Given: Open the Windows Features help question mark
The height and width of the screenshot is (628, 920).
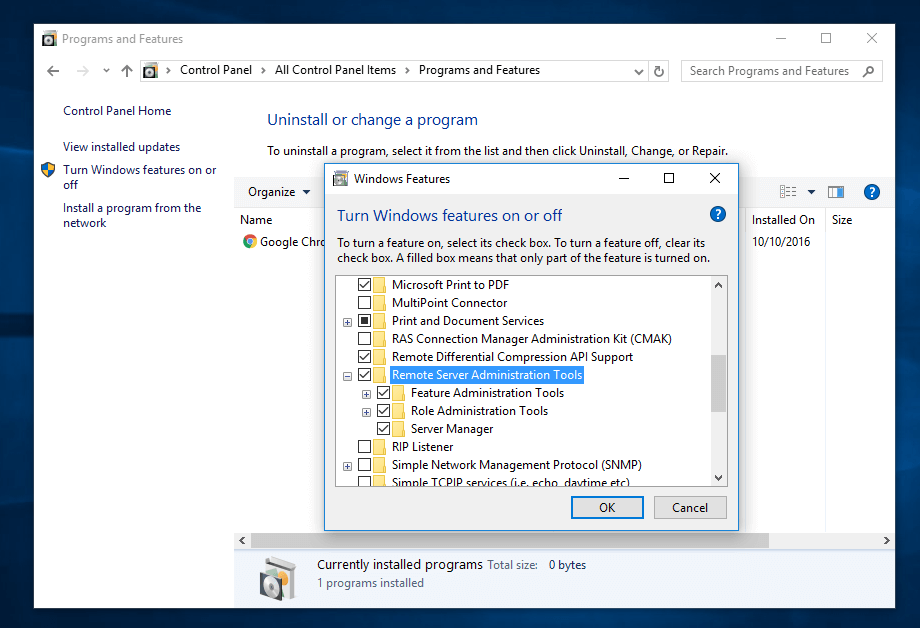Looking at the screenshot, I should [718, 214].
